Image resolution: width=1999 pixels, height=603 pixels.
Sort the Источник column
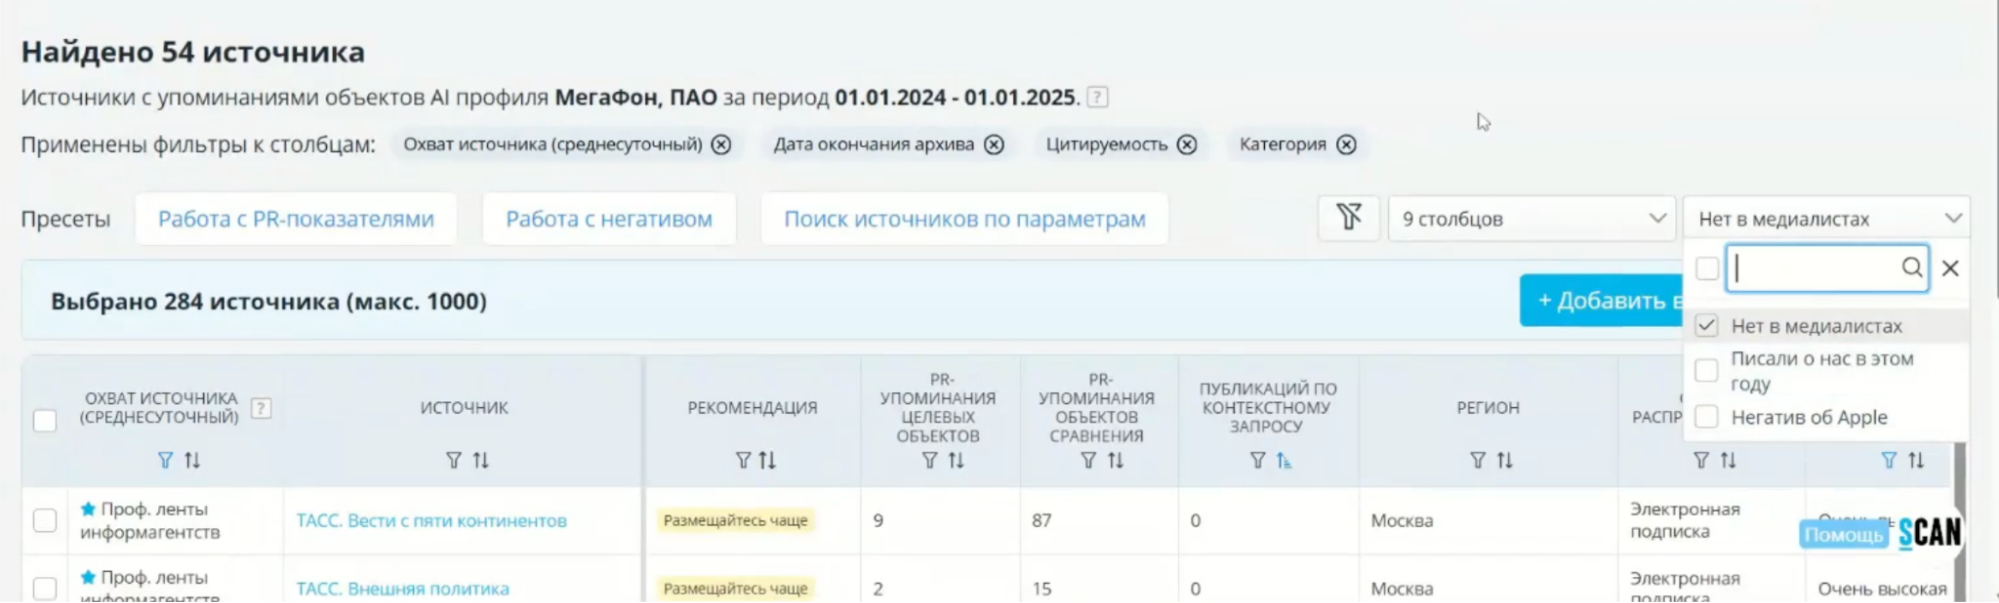click(x=481, y=460)
